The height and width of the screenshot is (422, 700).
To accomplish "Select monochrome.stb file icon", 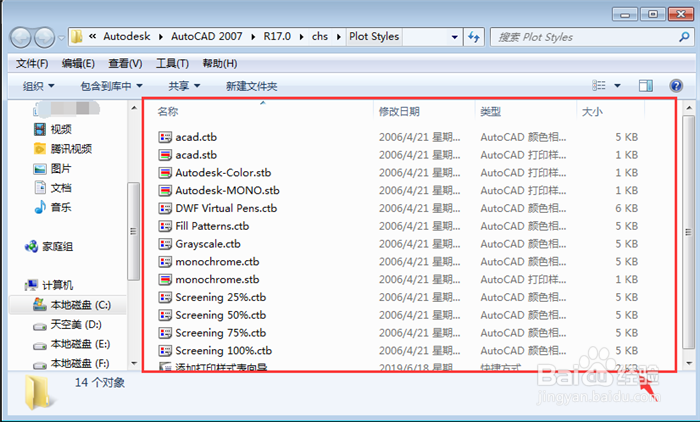I will [x=165, y=280].
